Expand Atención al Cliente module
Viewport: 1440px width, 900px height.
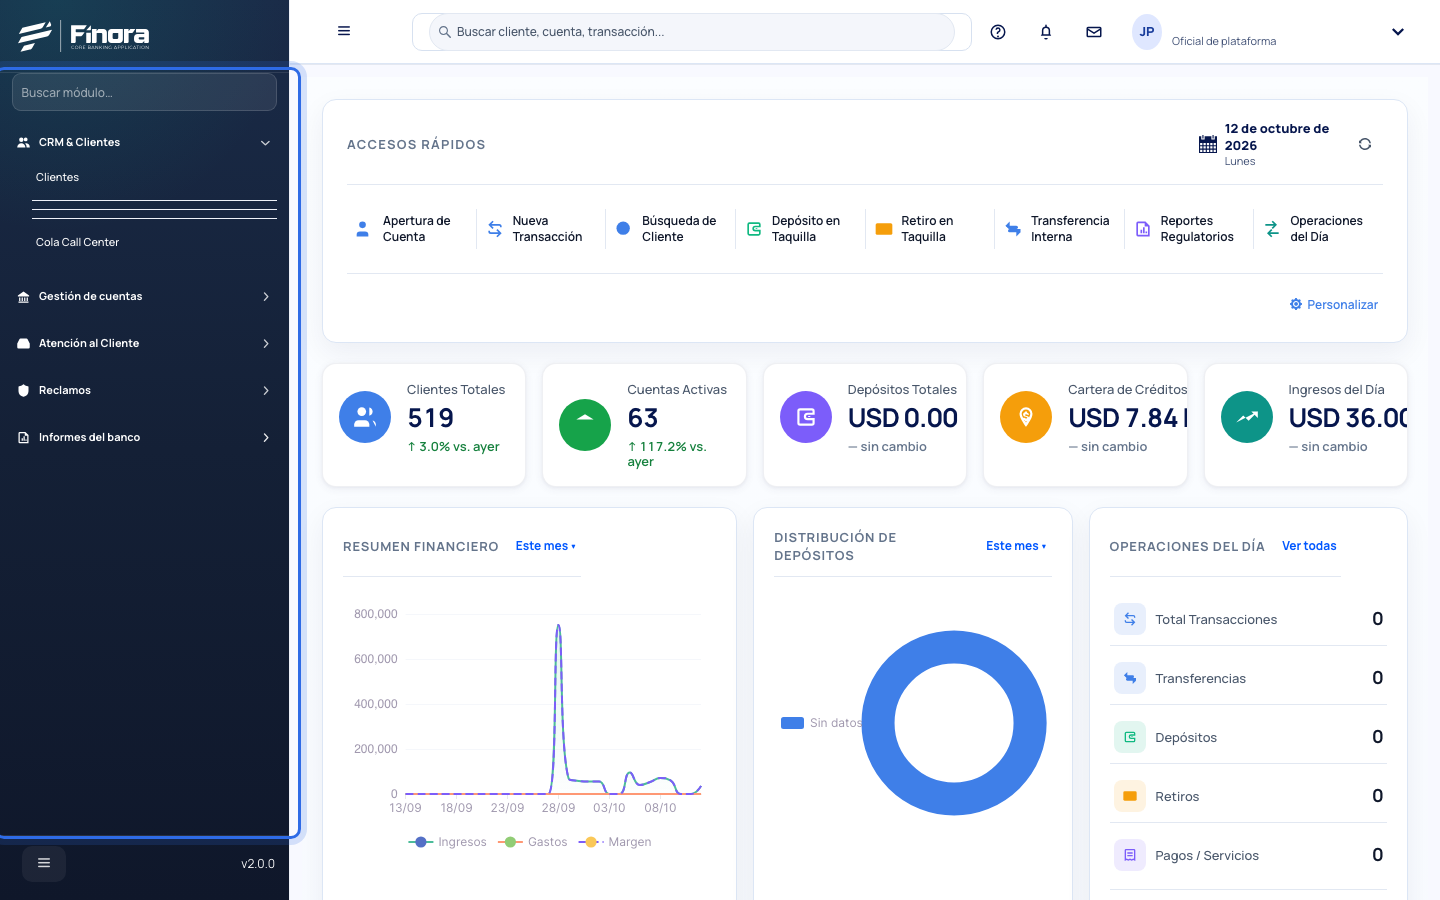(x=144, y=343)
